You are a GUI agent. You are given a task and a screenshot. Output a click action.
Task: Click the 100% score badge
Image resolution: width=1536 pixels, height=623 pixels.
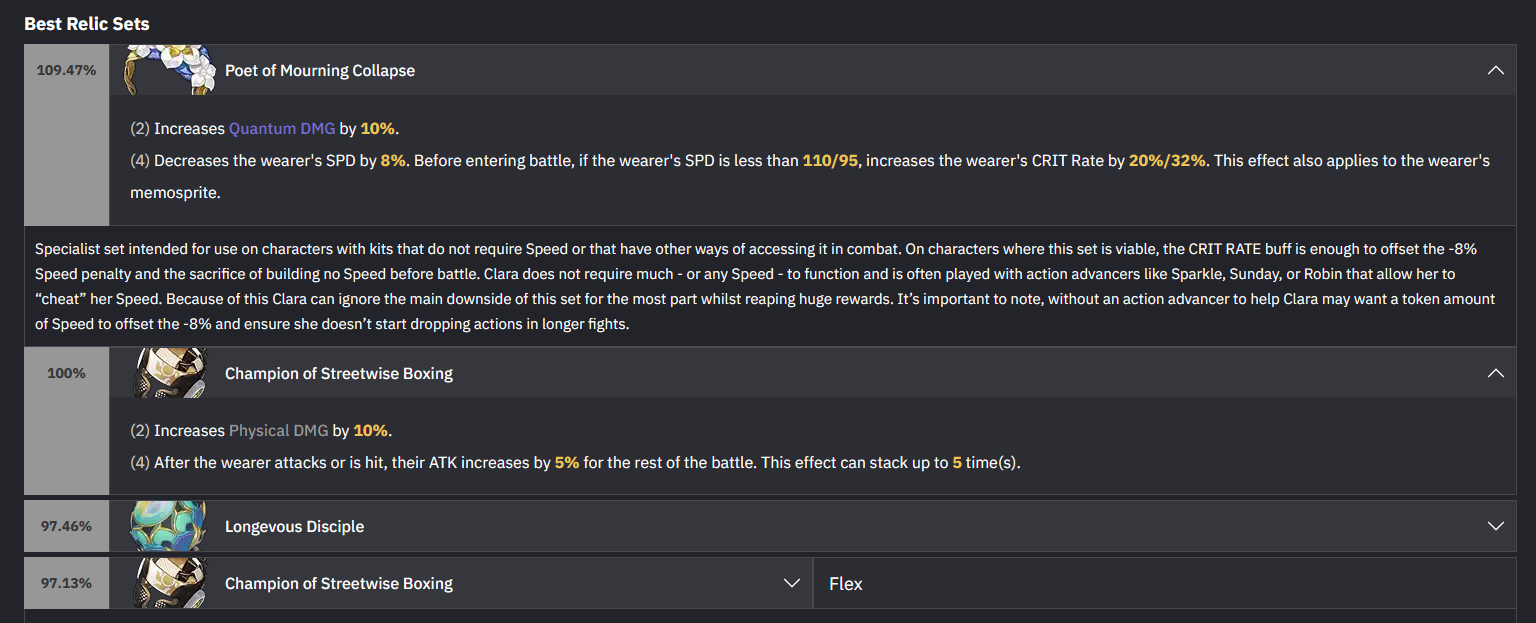coord(66,373)
